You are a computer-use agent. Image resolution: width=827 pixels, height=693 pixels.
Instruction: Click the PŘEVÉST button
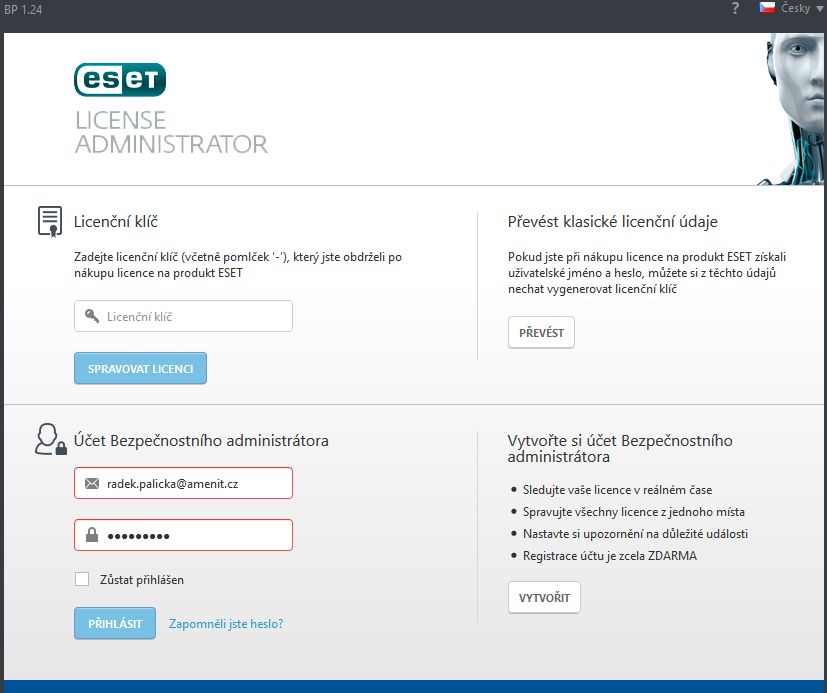(541, 333)
